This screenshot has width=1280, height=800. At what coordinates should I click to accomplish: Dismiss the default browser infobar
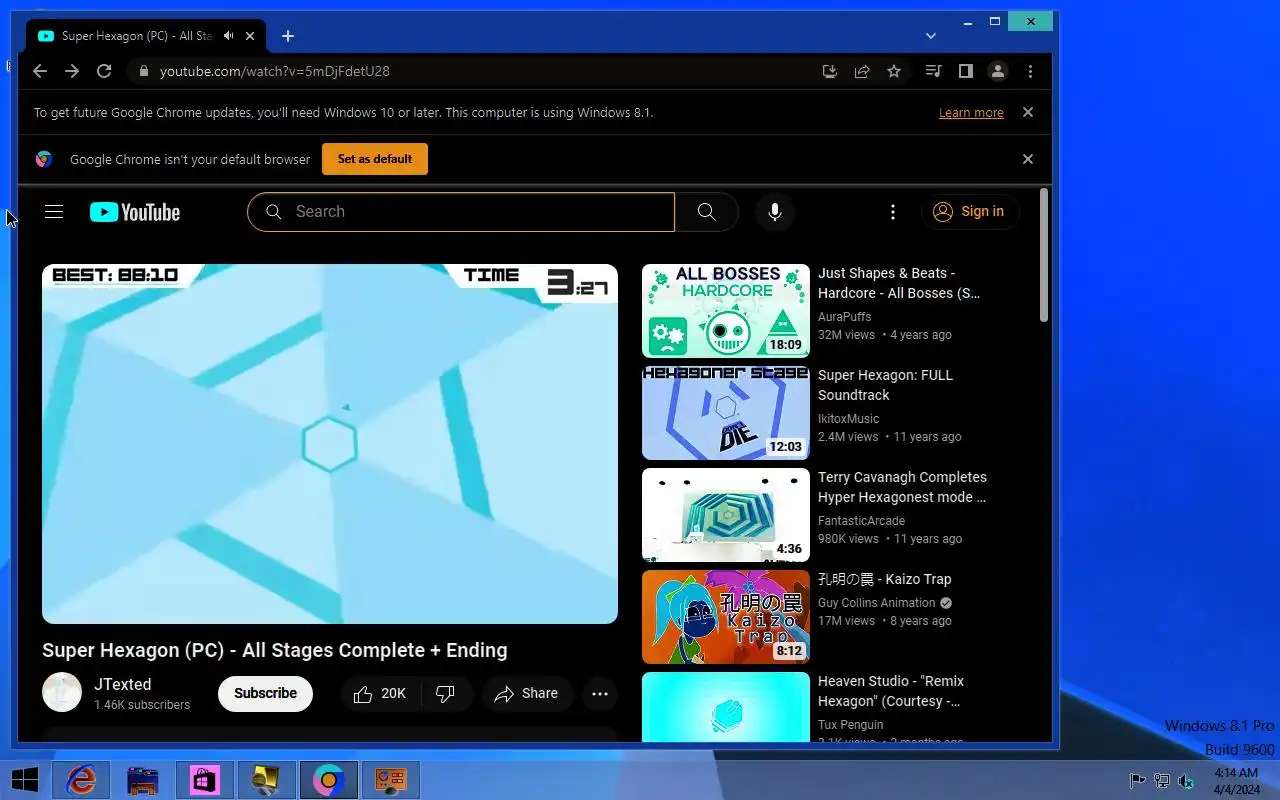[x=1027, y=159]
